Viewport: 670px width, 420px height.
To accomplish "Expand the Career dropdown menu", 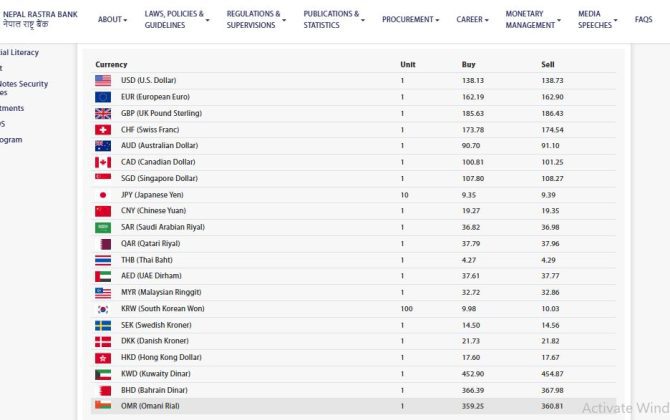I will tap(472, 20).
